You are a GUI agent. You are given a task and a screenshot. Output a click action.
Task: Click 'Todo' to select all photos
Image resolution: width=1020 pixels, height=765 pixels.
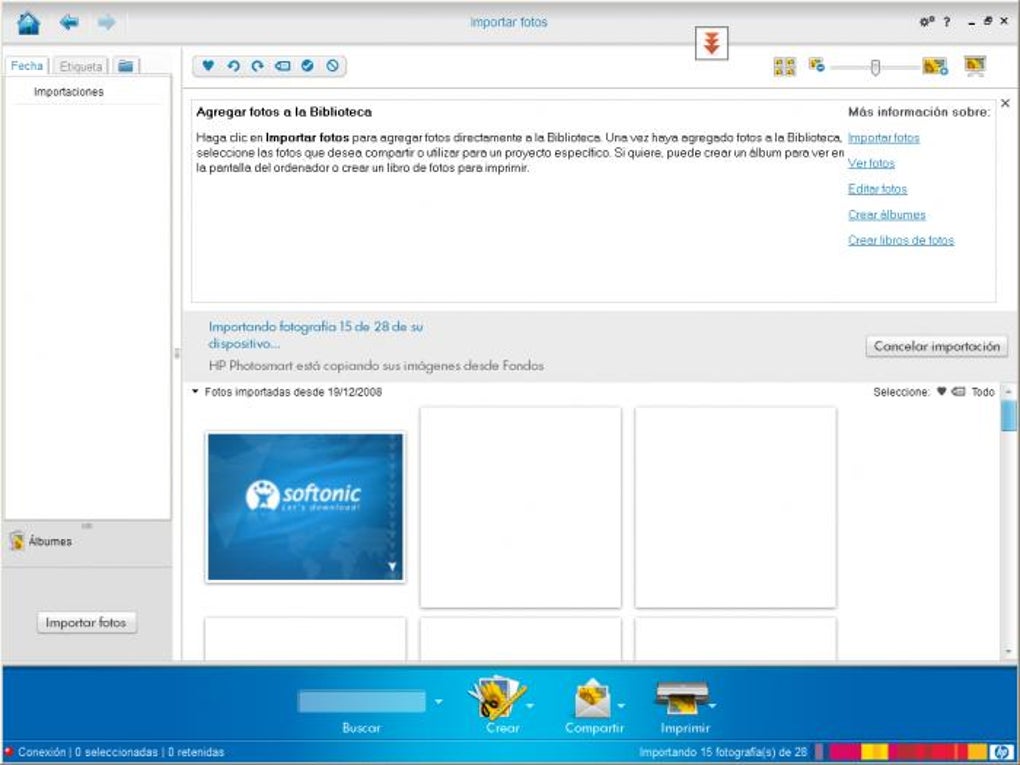click(x=983, y=392)
